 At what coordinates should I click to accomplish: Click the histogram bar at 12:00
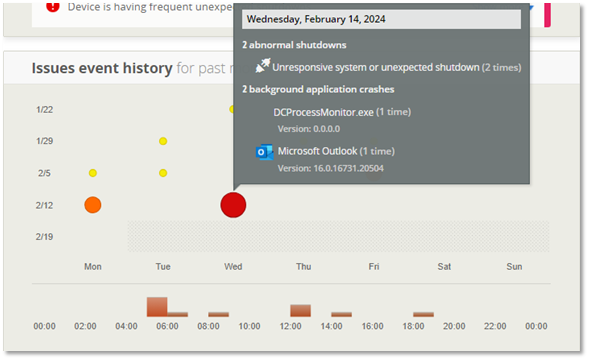[301, 310]
